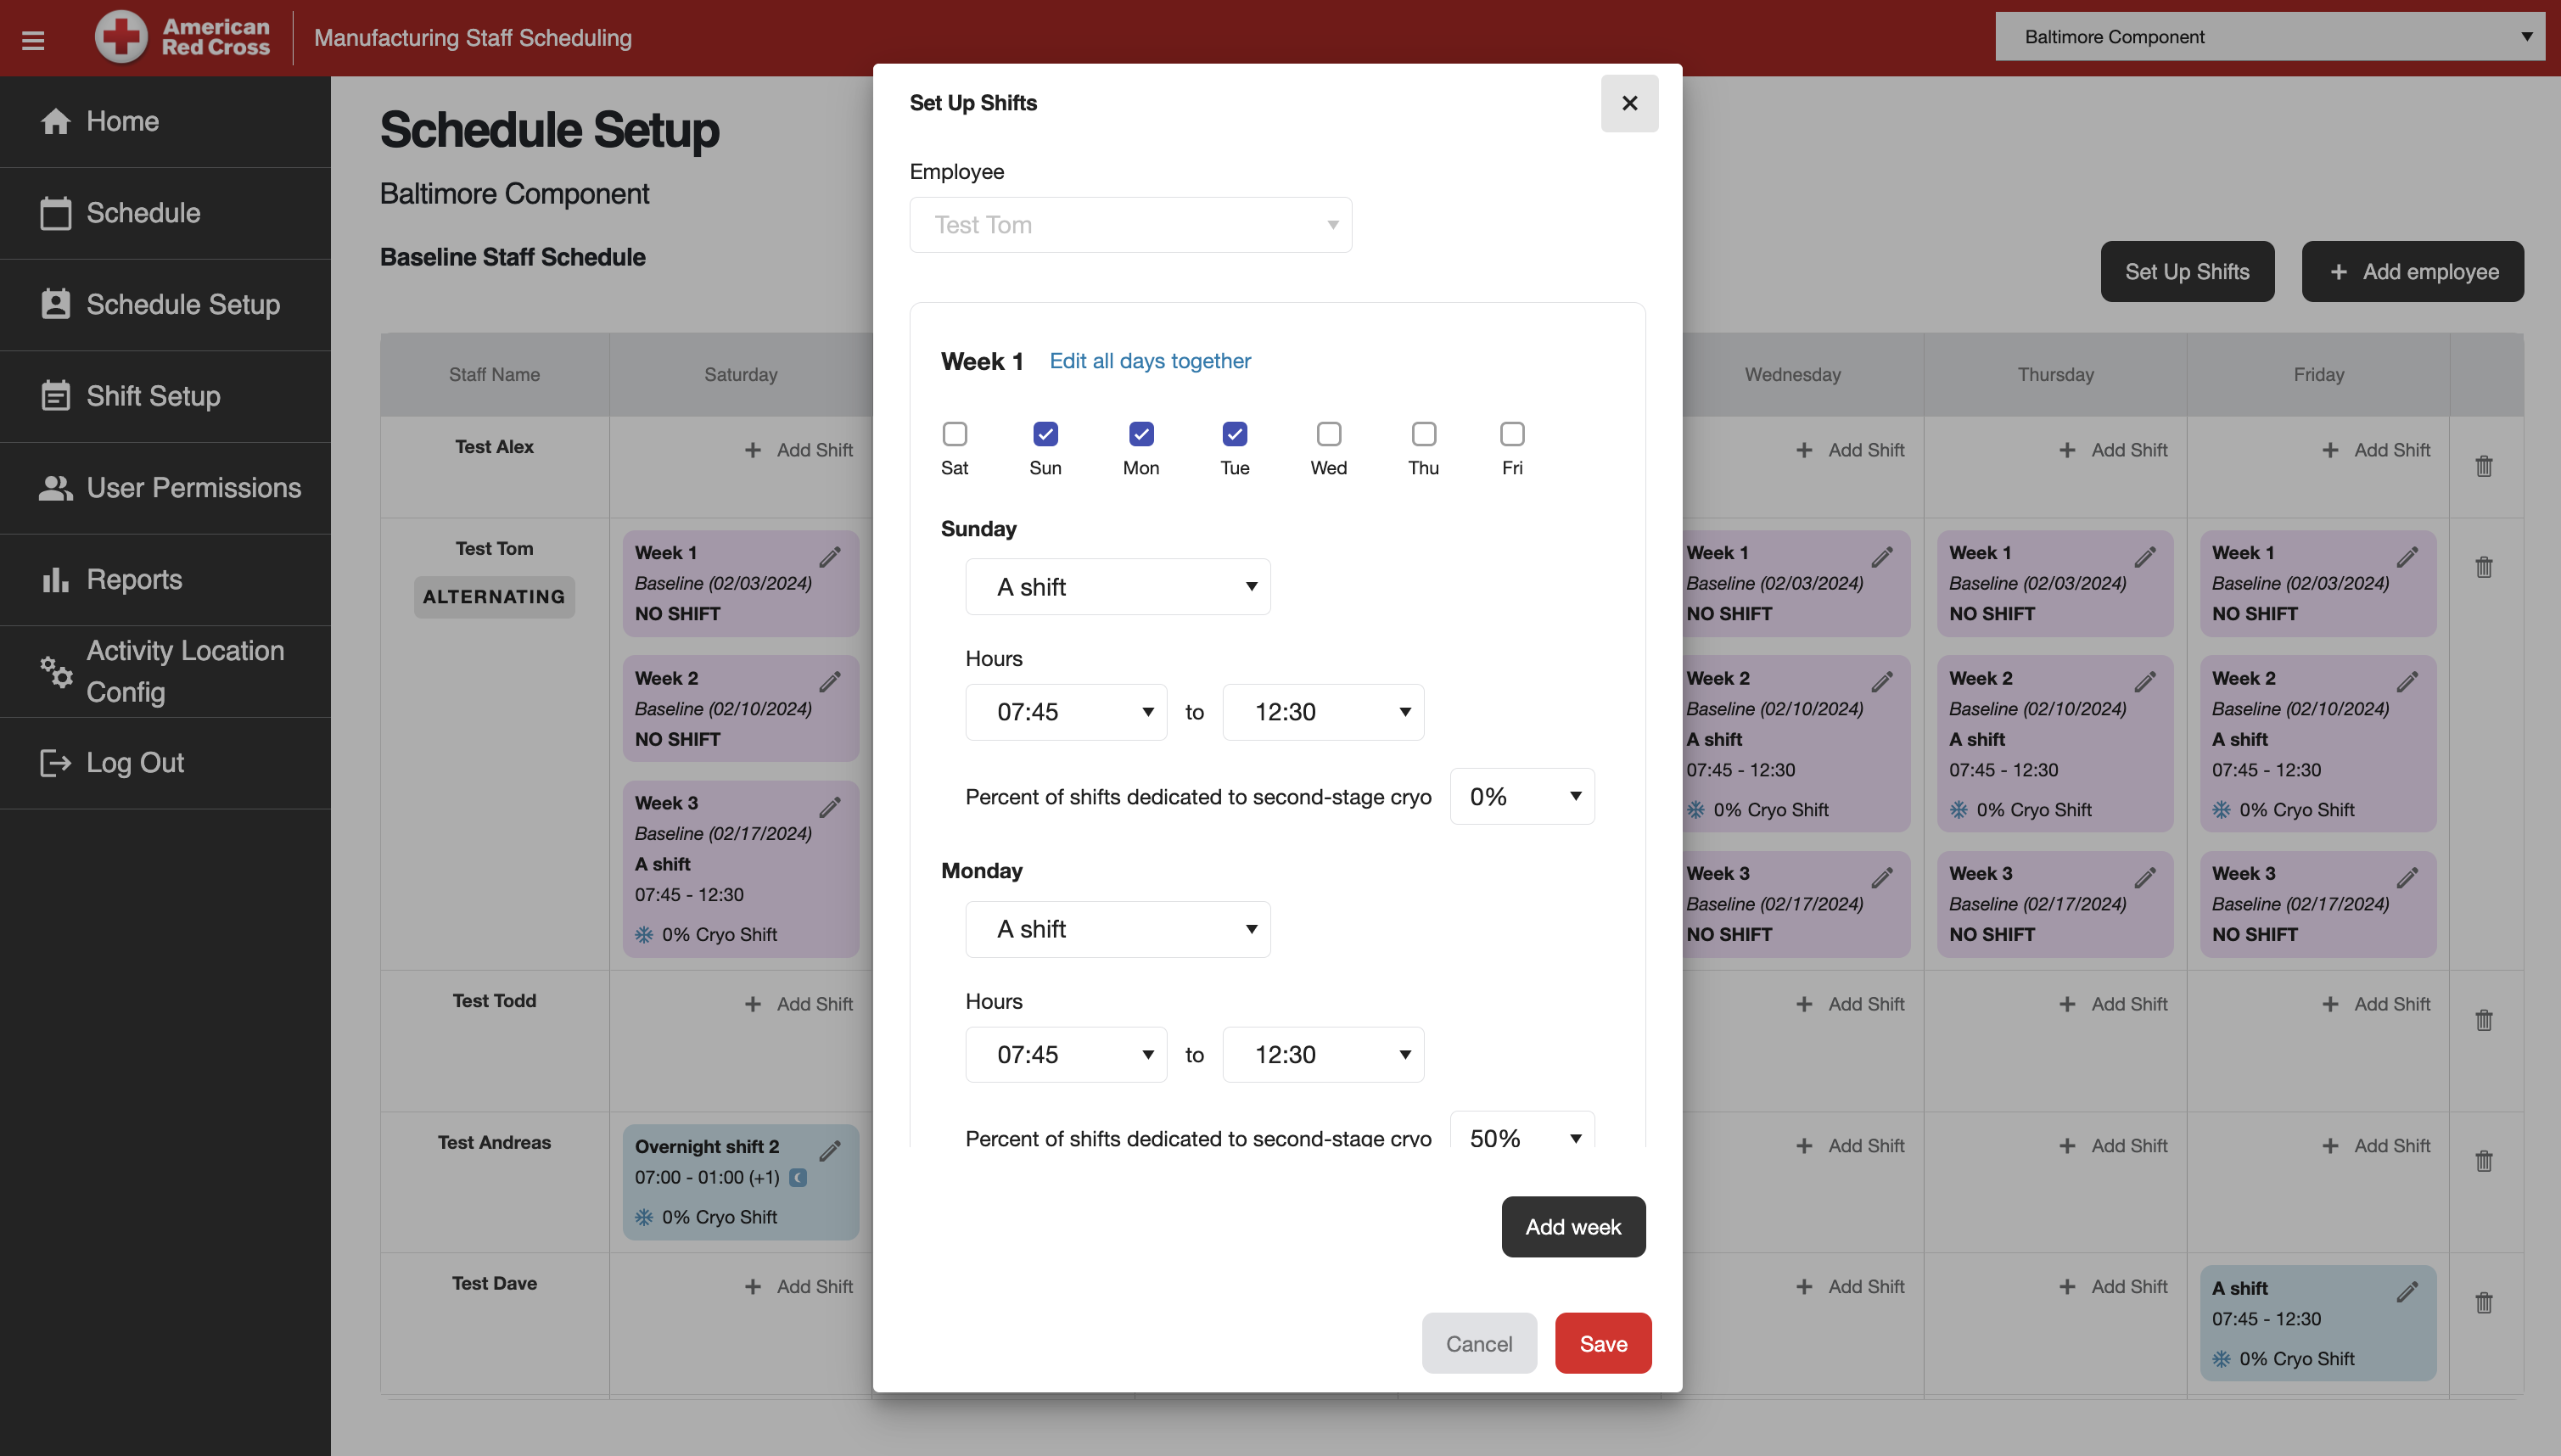The image size is (2561, 1456).
Task: Open Sunday's 12:30 end time dropdown
Action: click(x=1323, y=712)
